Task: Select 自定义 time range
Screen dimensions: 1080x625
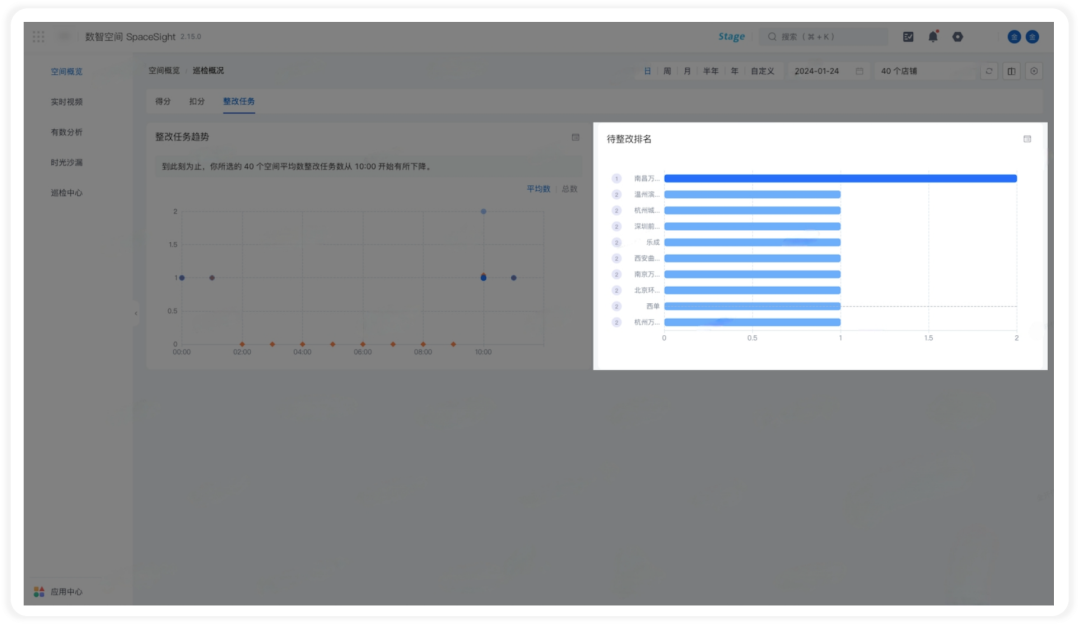Action: (762, 71)
